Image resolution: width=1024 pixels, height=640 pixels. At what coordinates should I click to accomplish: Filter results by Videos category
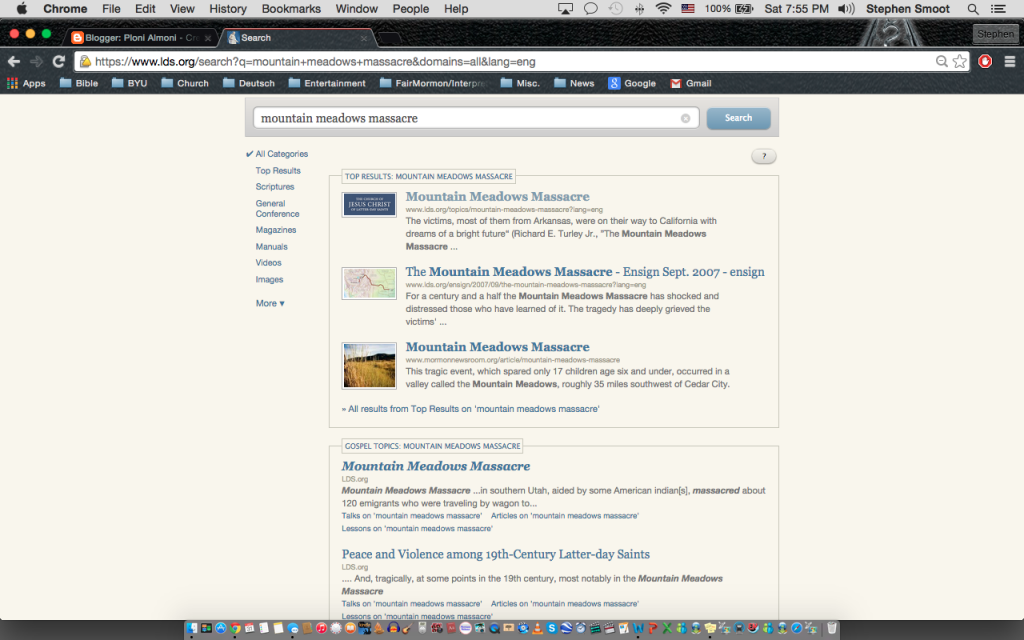coord(268,263)
